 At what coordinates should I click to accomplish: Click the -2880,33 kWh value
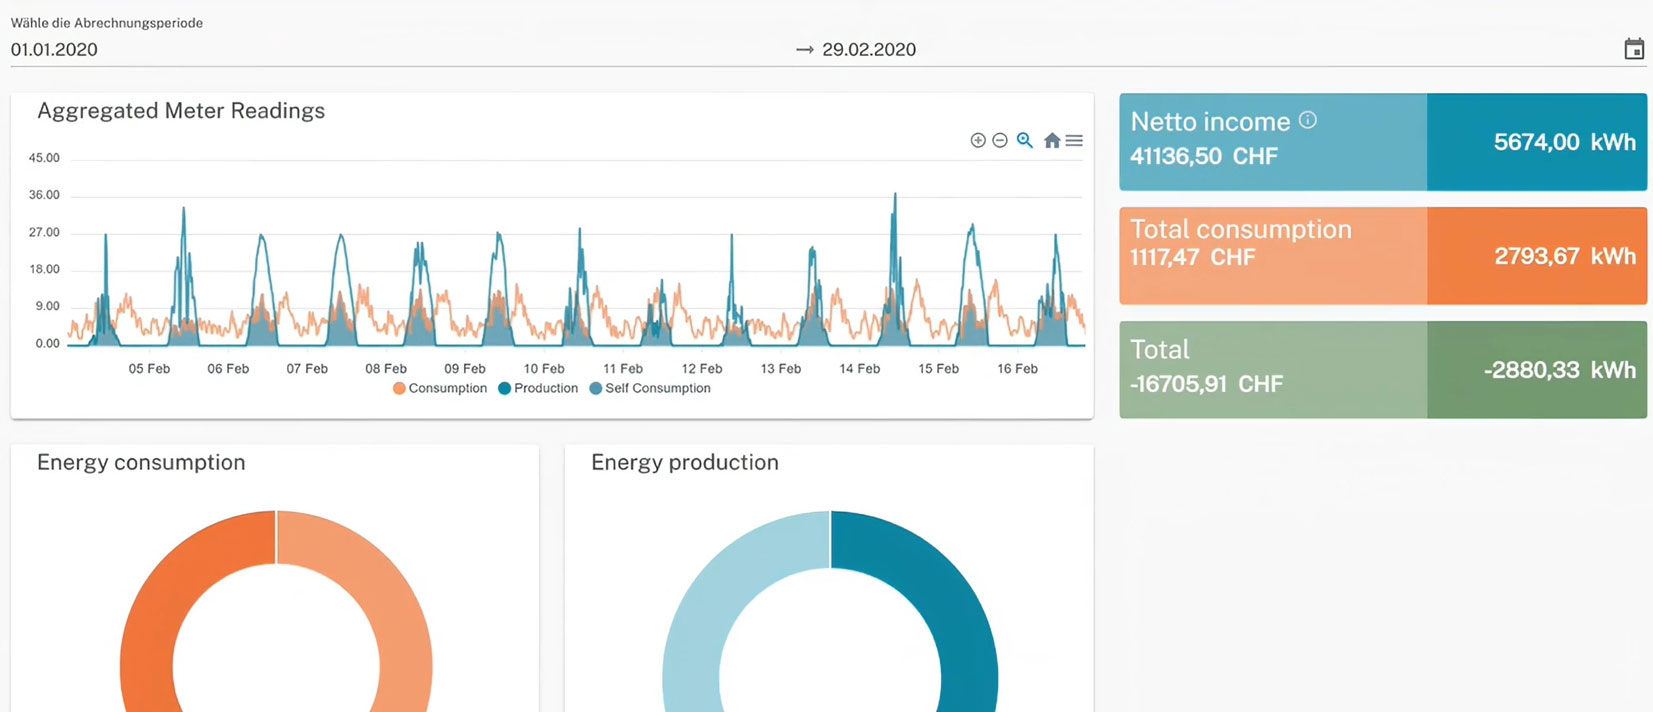coord(1560,370)
